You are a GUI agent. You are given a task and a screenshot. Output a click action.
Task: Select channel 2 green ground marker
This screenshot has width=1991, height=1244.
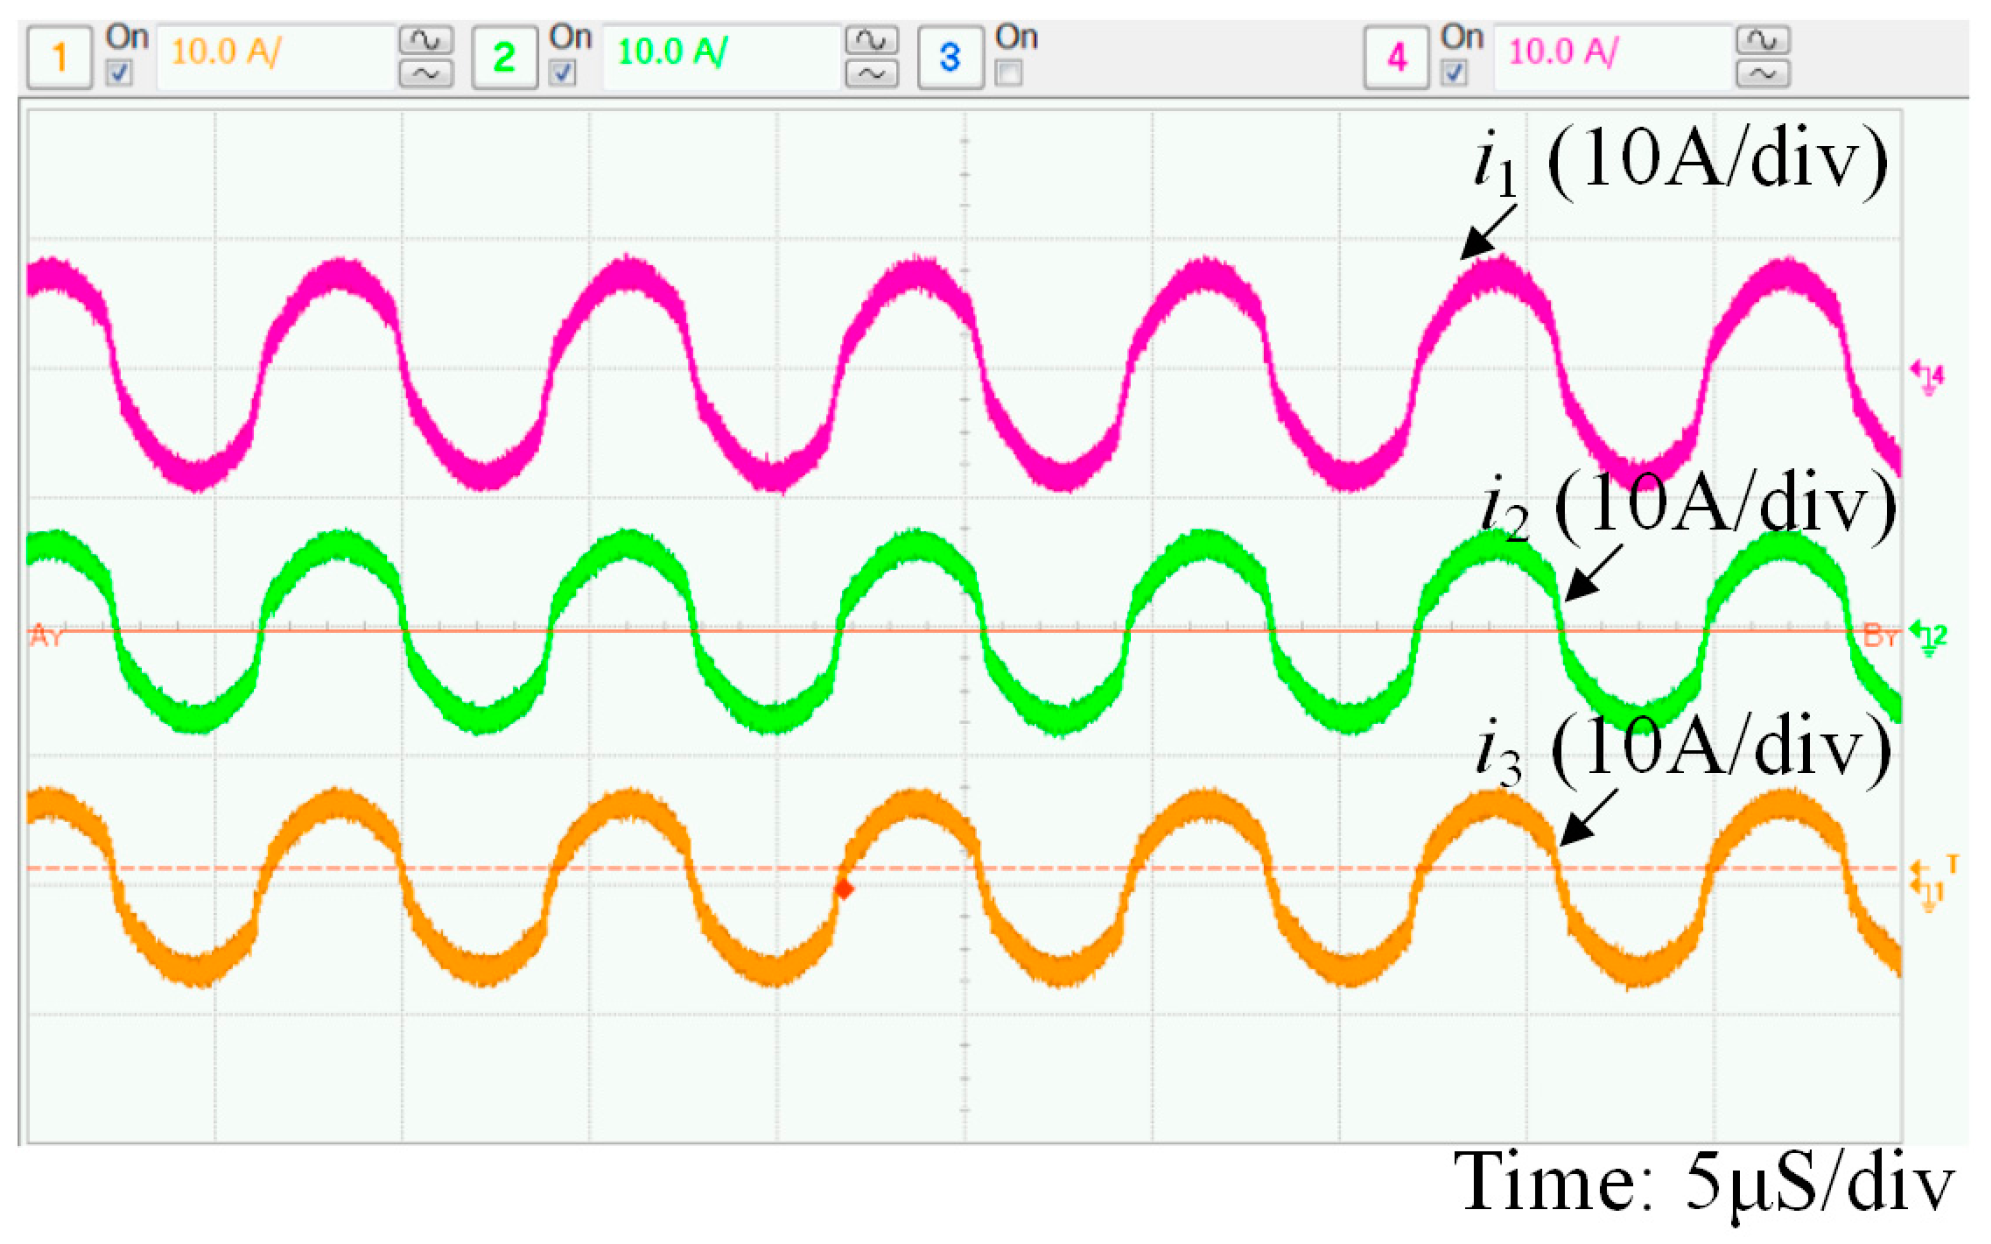point(1929,636)
